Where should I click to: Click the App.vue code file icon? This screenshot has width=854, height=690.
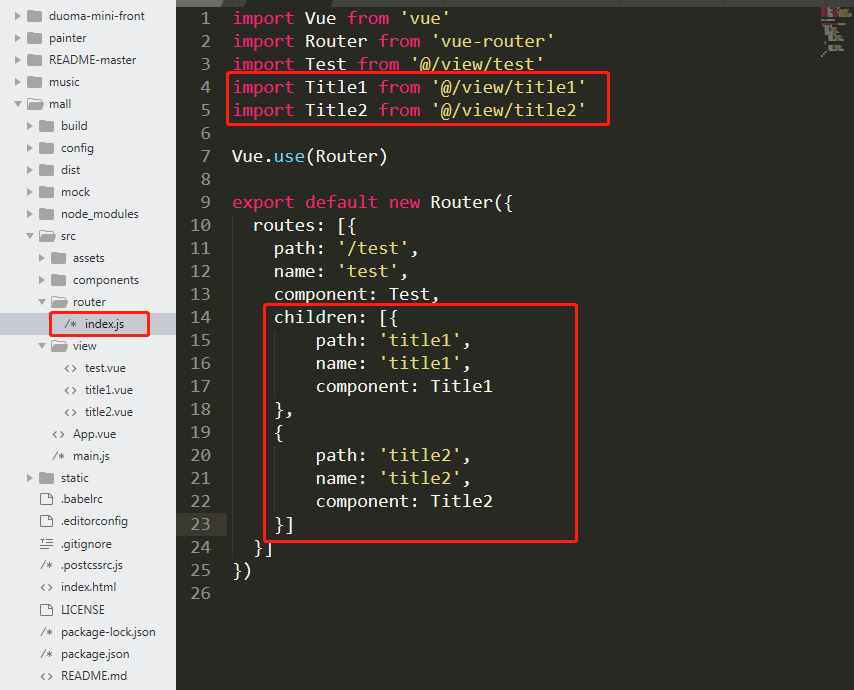click(58, 434)
